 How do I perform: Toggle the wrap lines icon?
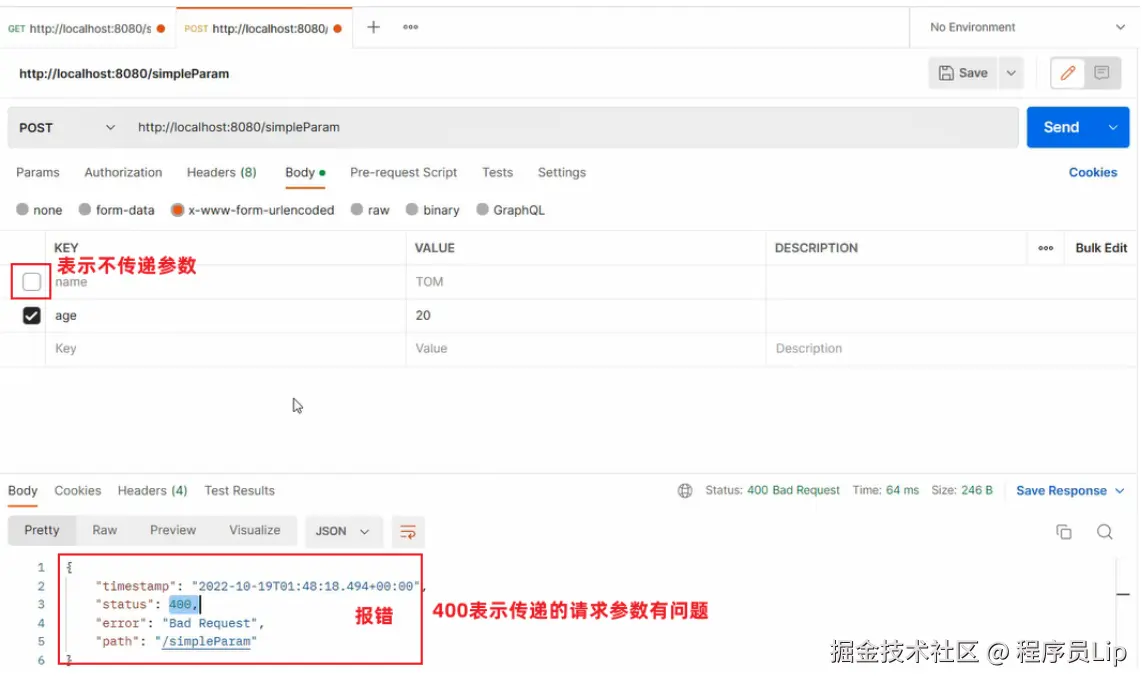[408, 532]
